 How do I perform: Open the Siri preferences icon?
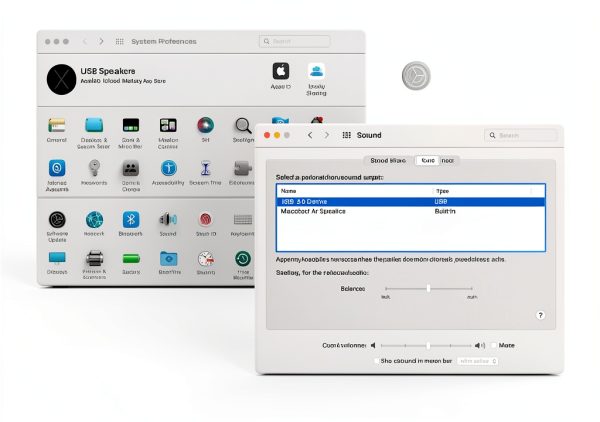(205, 125)
